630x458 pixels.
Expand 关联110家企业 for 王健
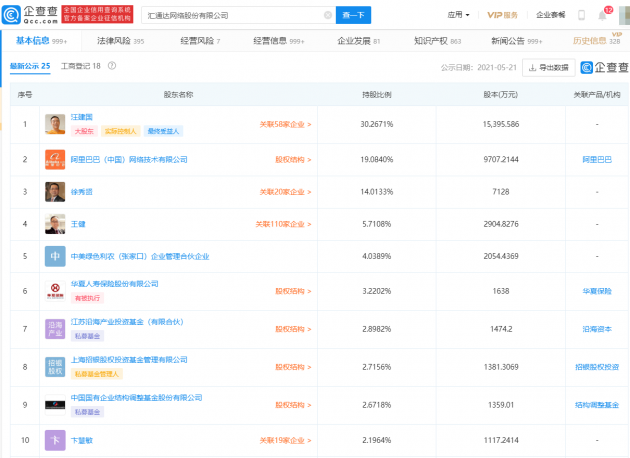(283, 224)
